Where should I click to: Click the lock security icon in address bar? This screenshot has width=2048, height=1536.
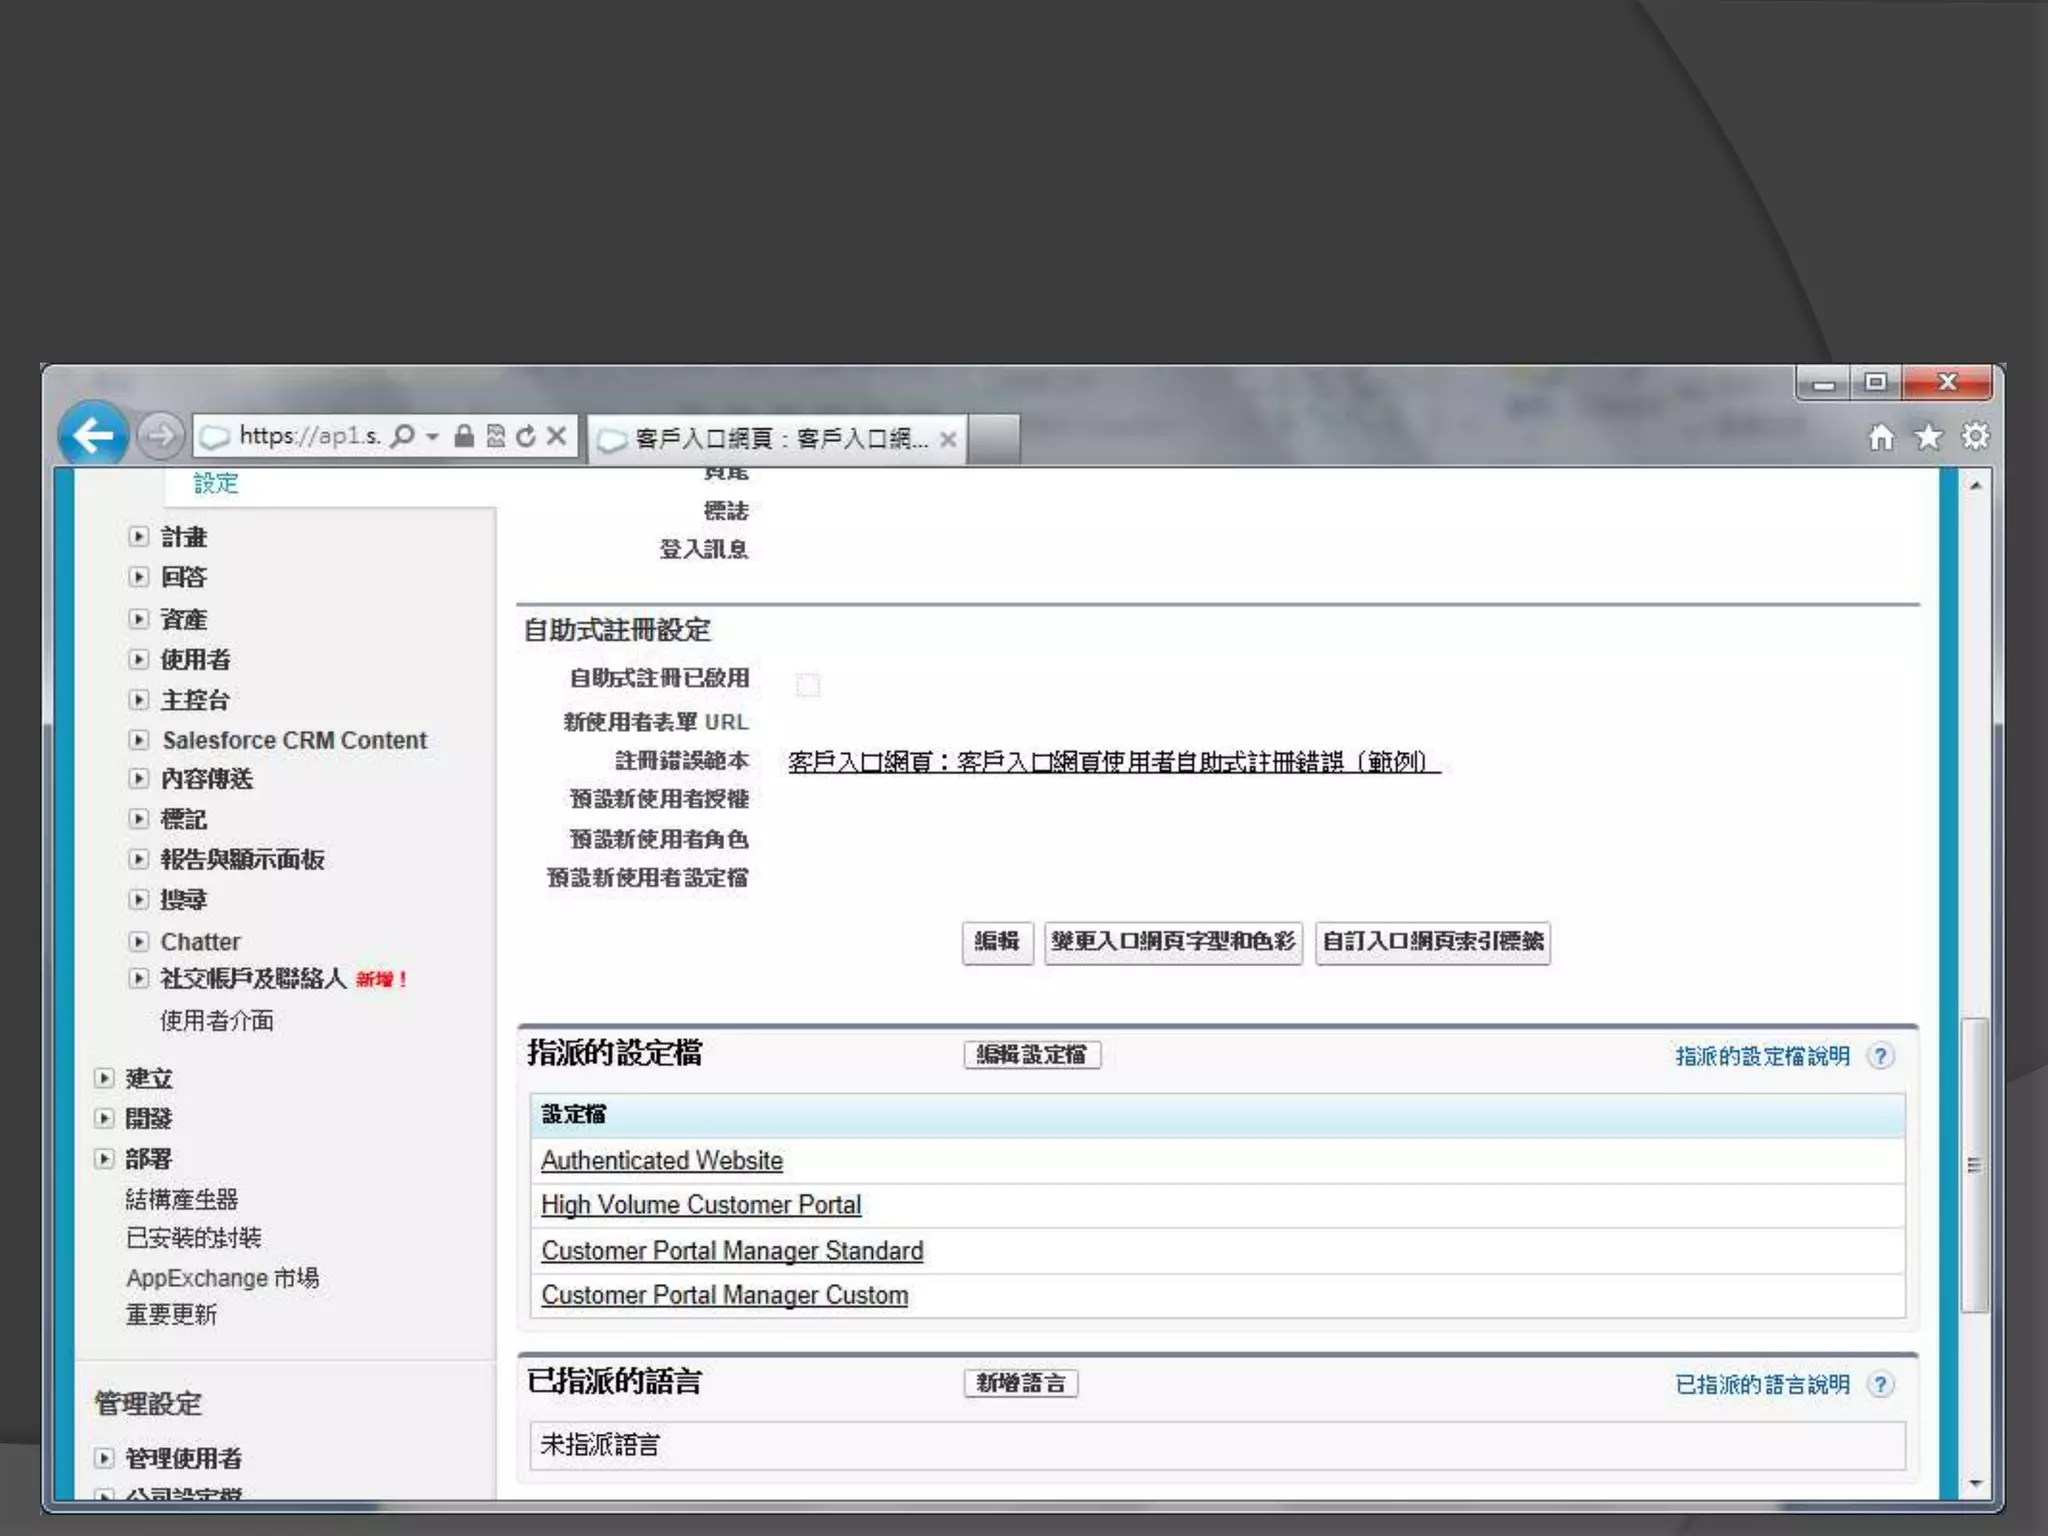tap(464, 436)
